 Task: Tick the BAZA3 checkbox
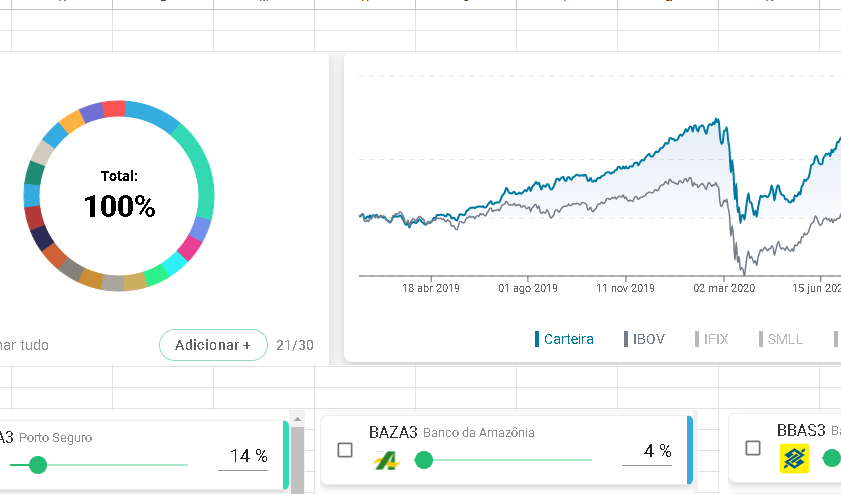click(x=345, y=450)
